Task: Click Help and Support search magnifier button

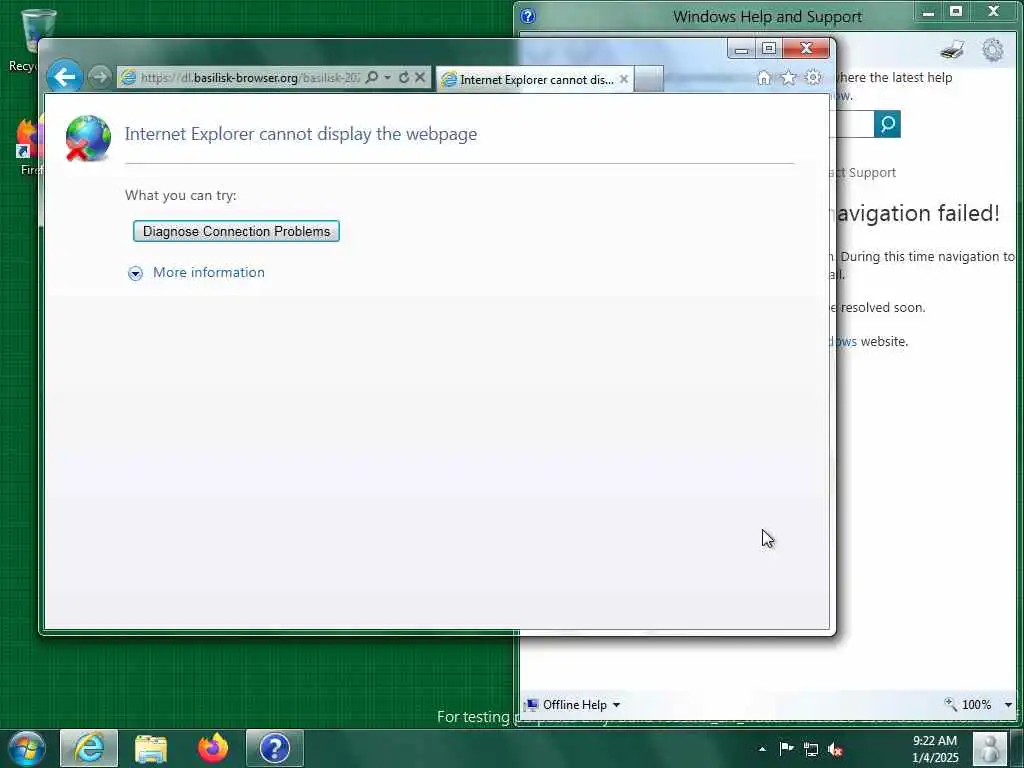Action: point(888,124)
